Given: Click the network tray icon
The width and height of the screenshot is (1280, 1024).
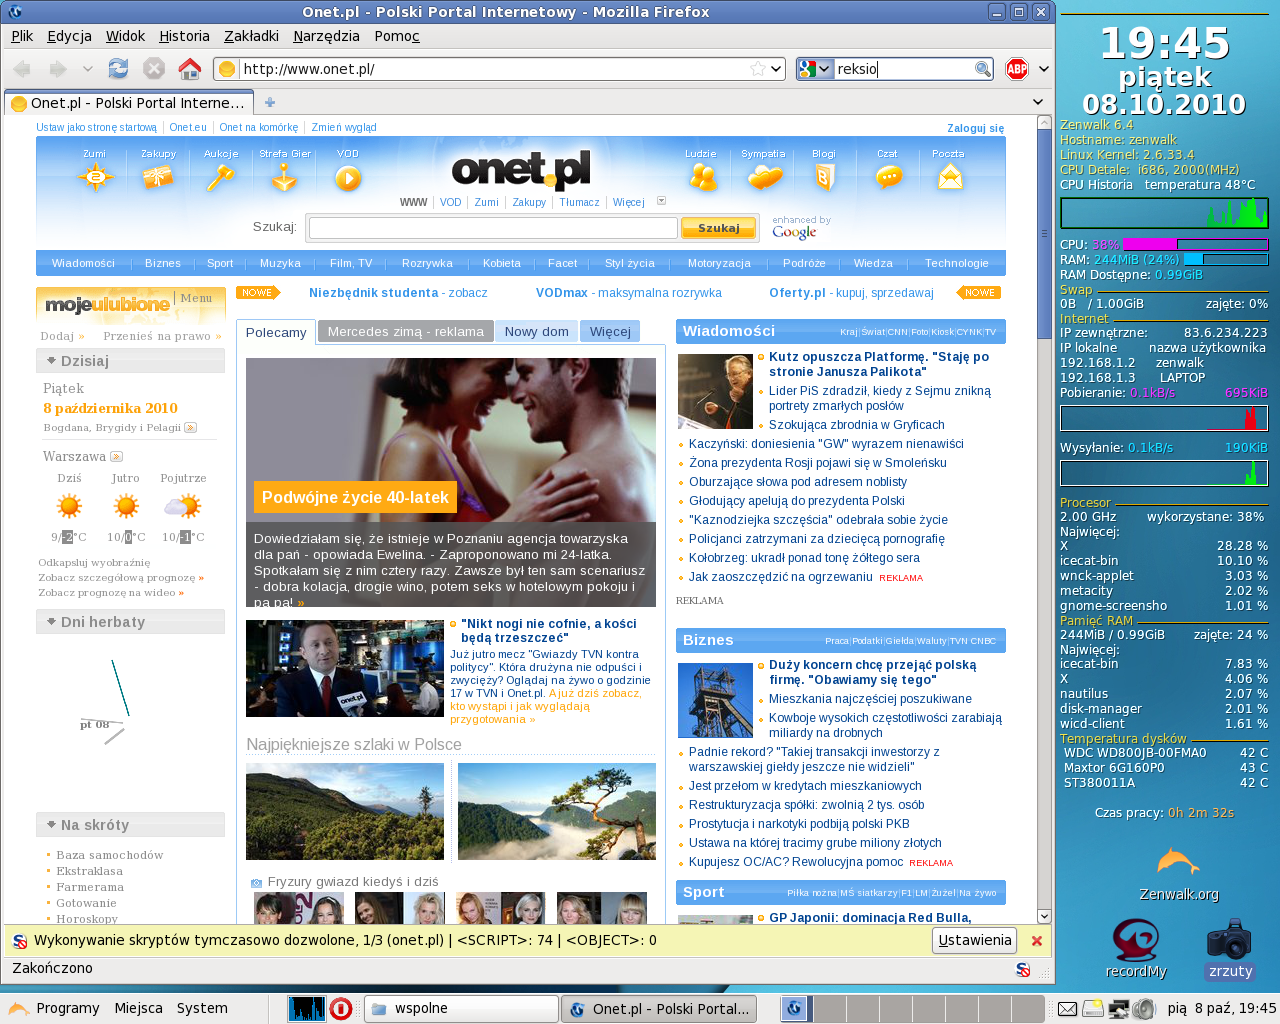Looking at the screenshot, I should tap(1119, 1008).
